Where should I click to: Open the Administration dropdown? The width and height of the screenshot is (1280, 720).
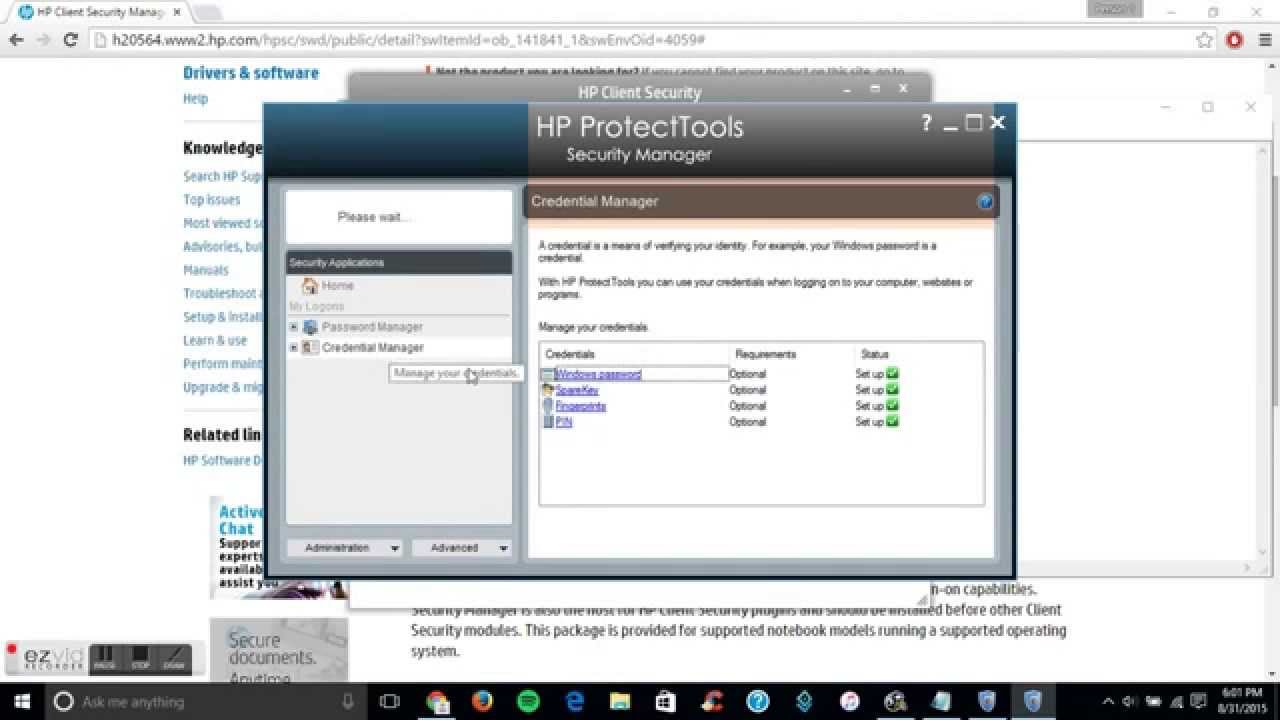[345, 548]
